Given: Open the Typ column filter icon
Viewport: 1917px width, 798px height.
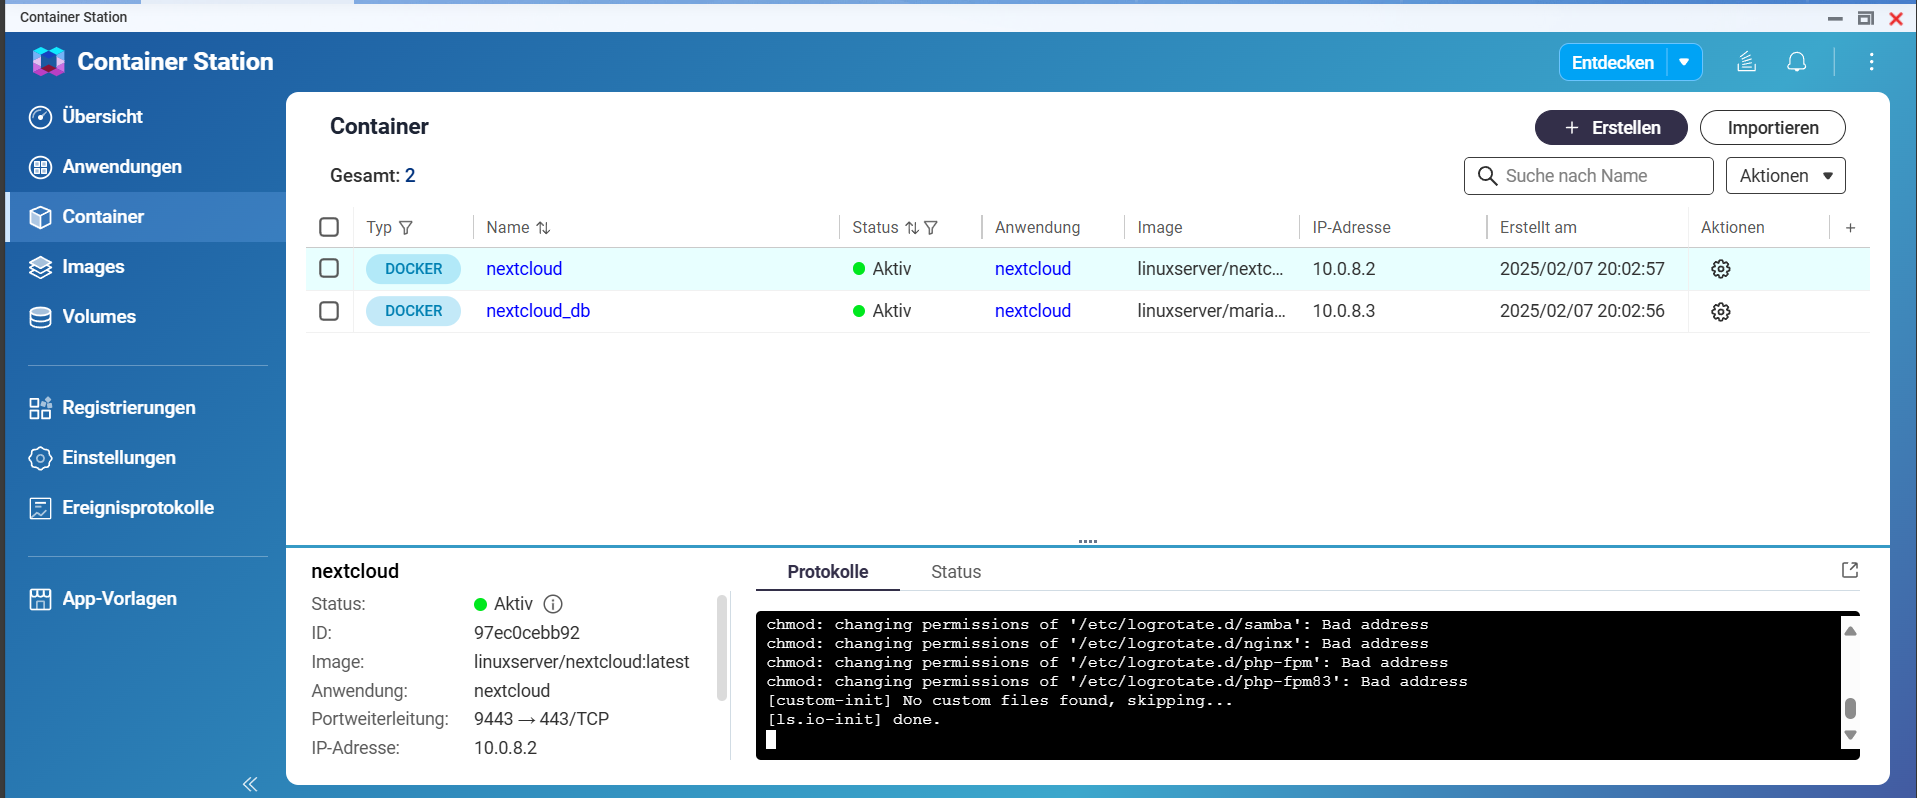Looking at the screenshot, I should (x=406, y=228).
